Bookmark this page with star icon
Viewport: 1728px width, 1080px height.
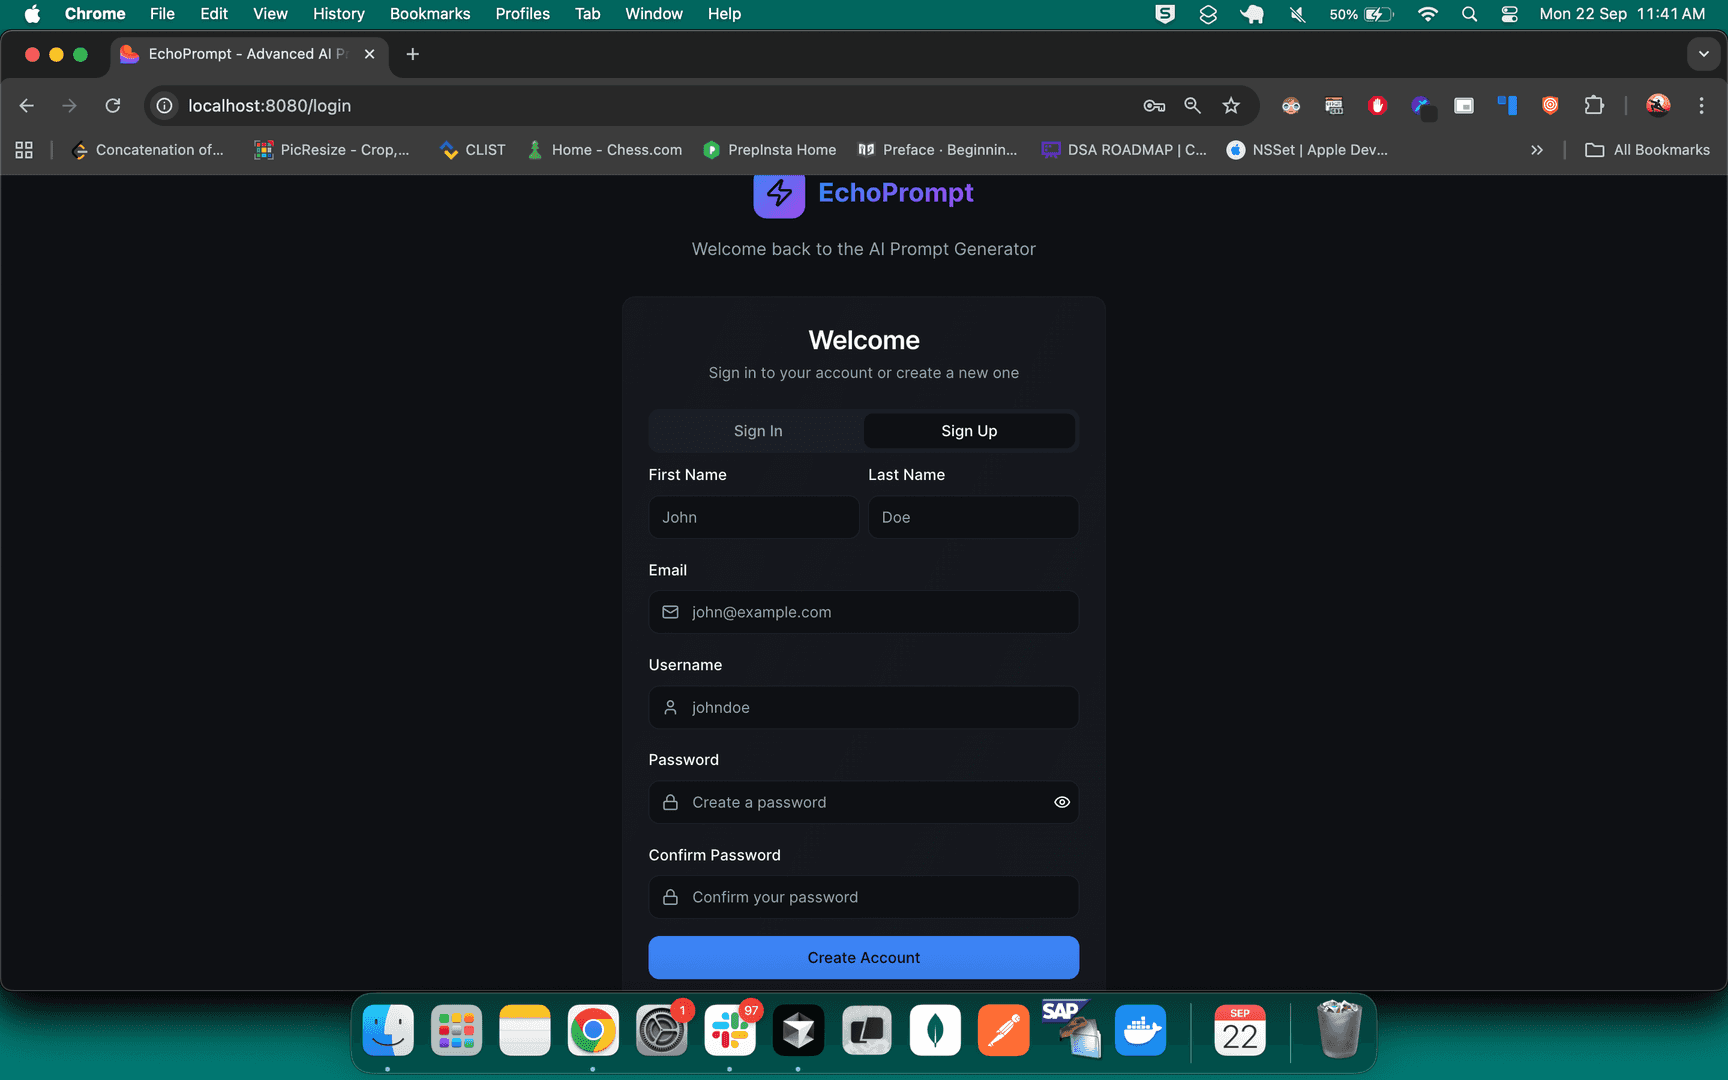coord(1231,106)
